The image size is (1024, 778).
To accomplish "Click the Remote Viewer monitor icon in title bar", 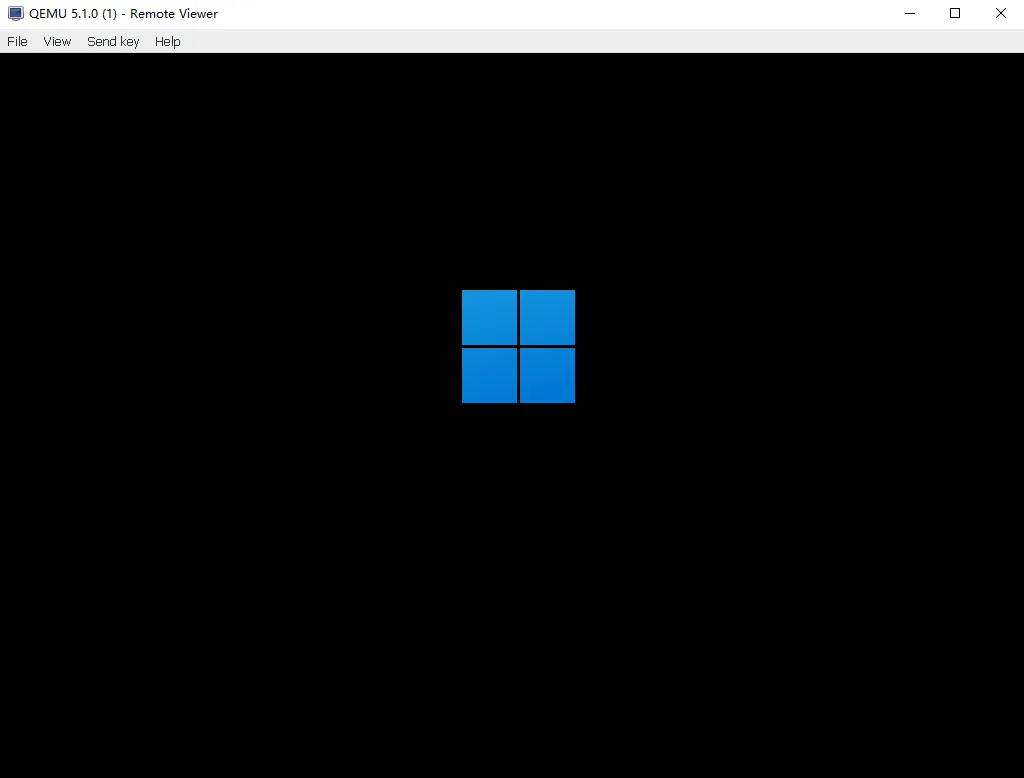I will pyautogui.click(x=15, y=14).
